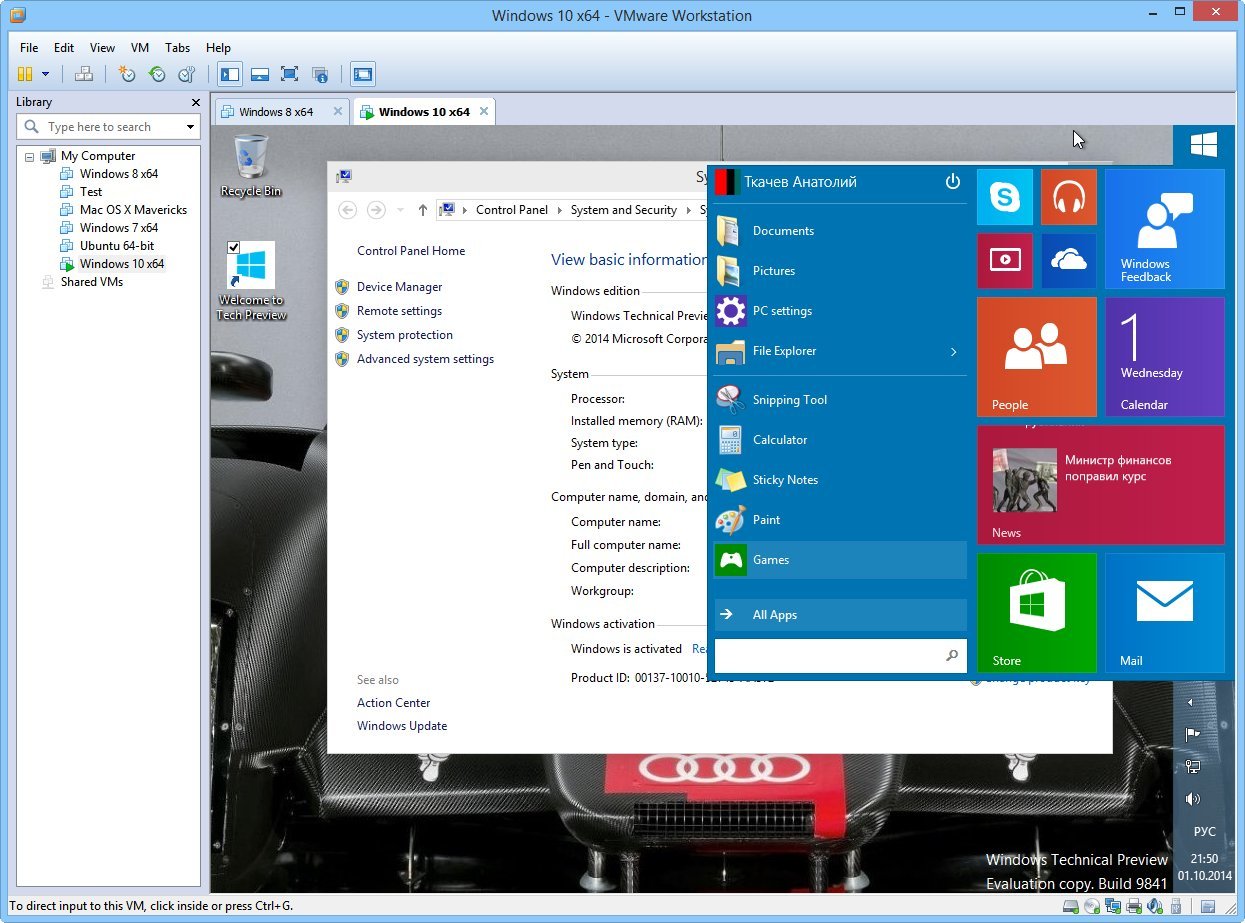Open the library search dropdown arrow
The image size is (1245, 923).
pos(190,127)
